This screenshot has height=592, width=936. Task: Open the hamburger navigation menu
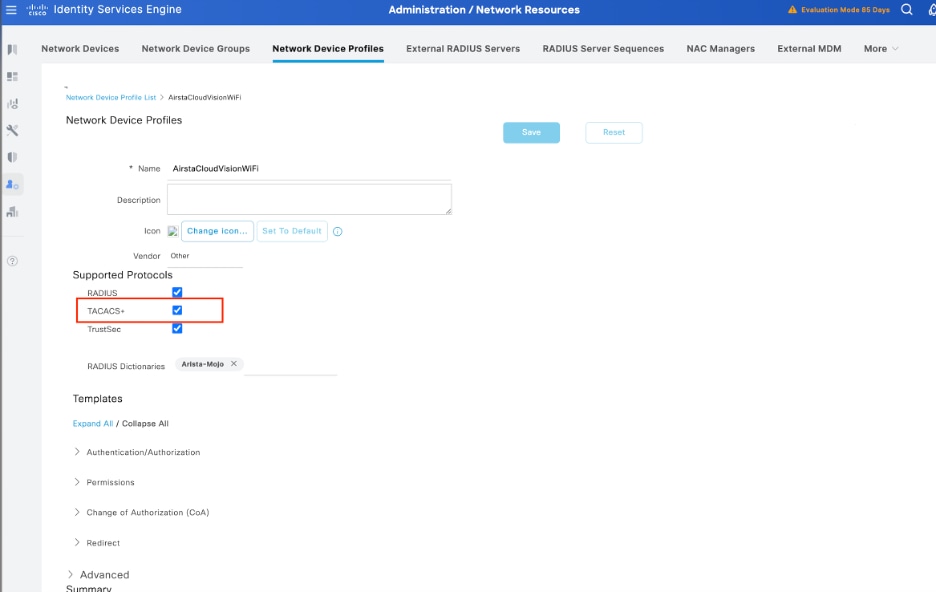point(11,10)
